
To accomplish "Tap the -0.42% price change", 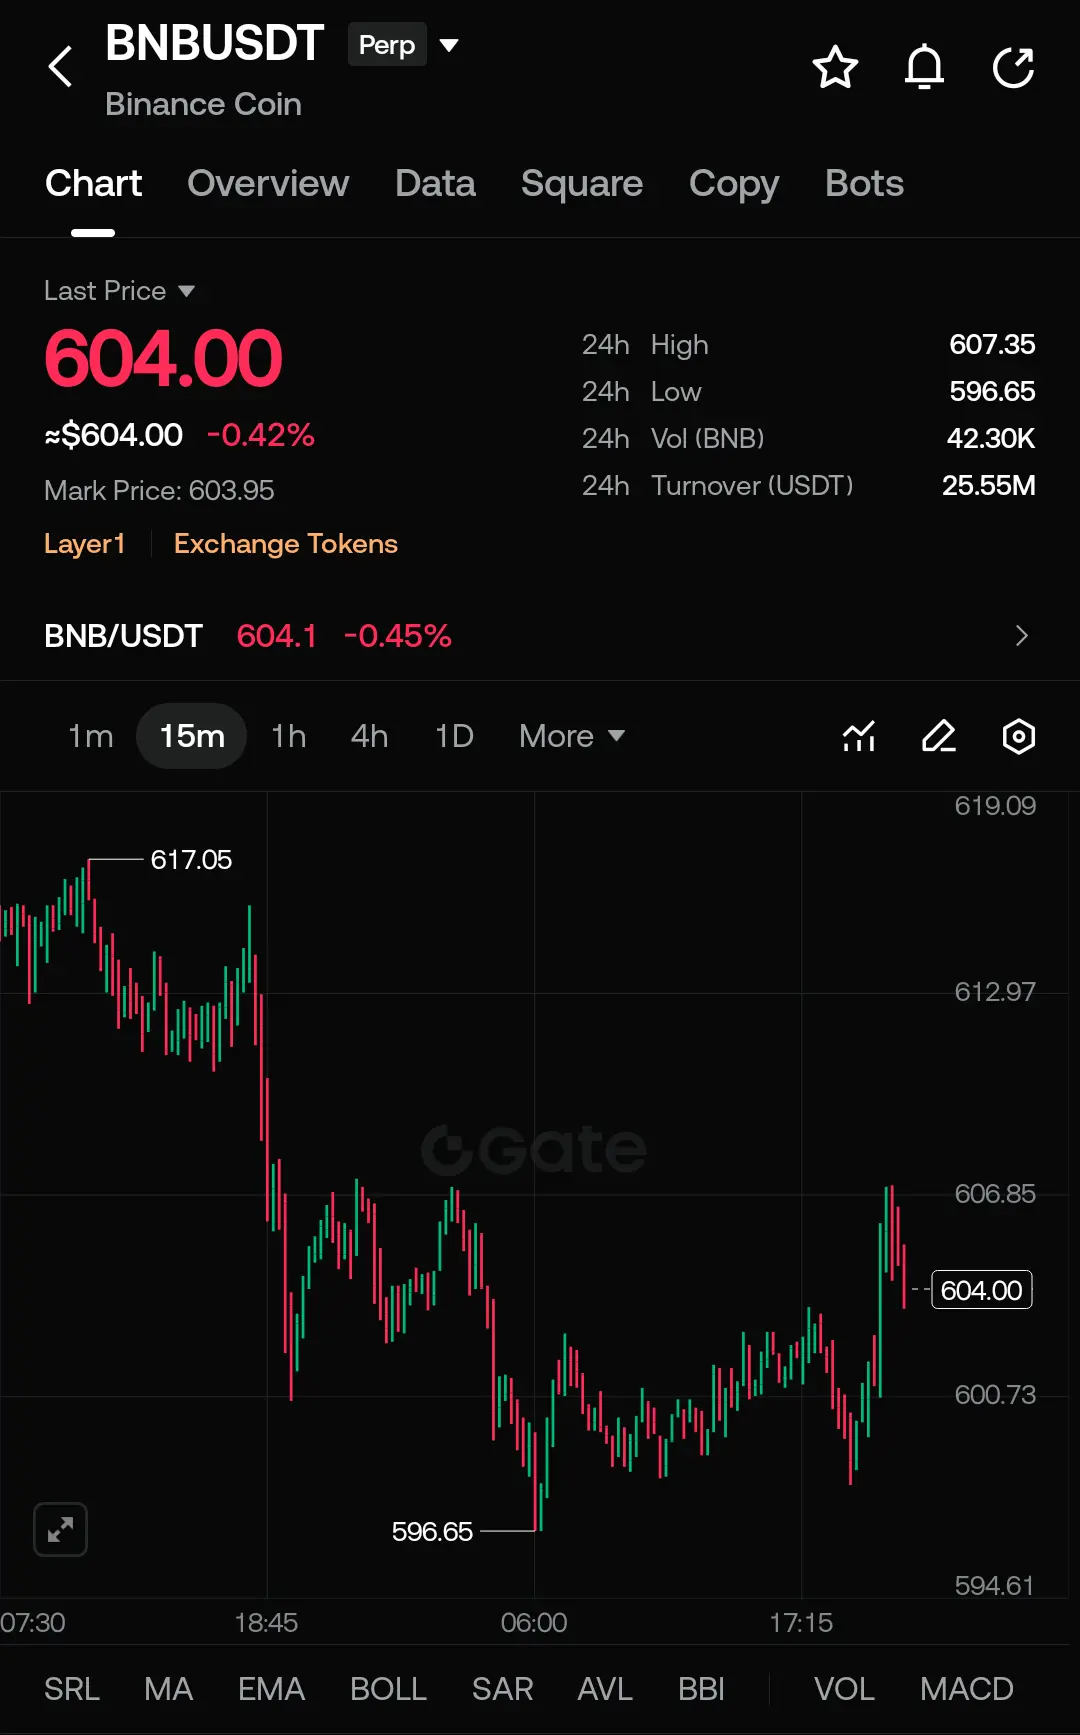I will pos(261,435).
